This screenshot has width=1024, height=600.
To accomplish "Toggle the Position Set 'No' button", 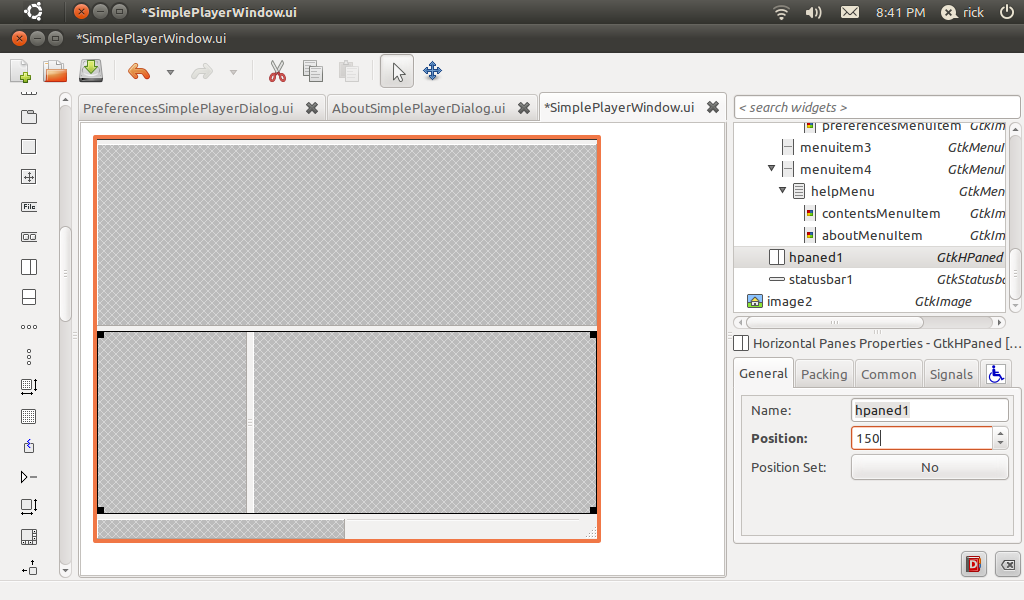I will point(929,467).
